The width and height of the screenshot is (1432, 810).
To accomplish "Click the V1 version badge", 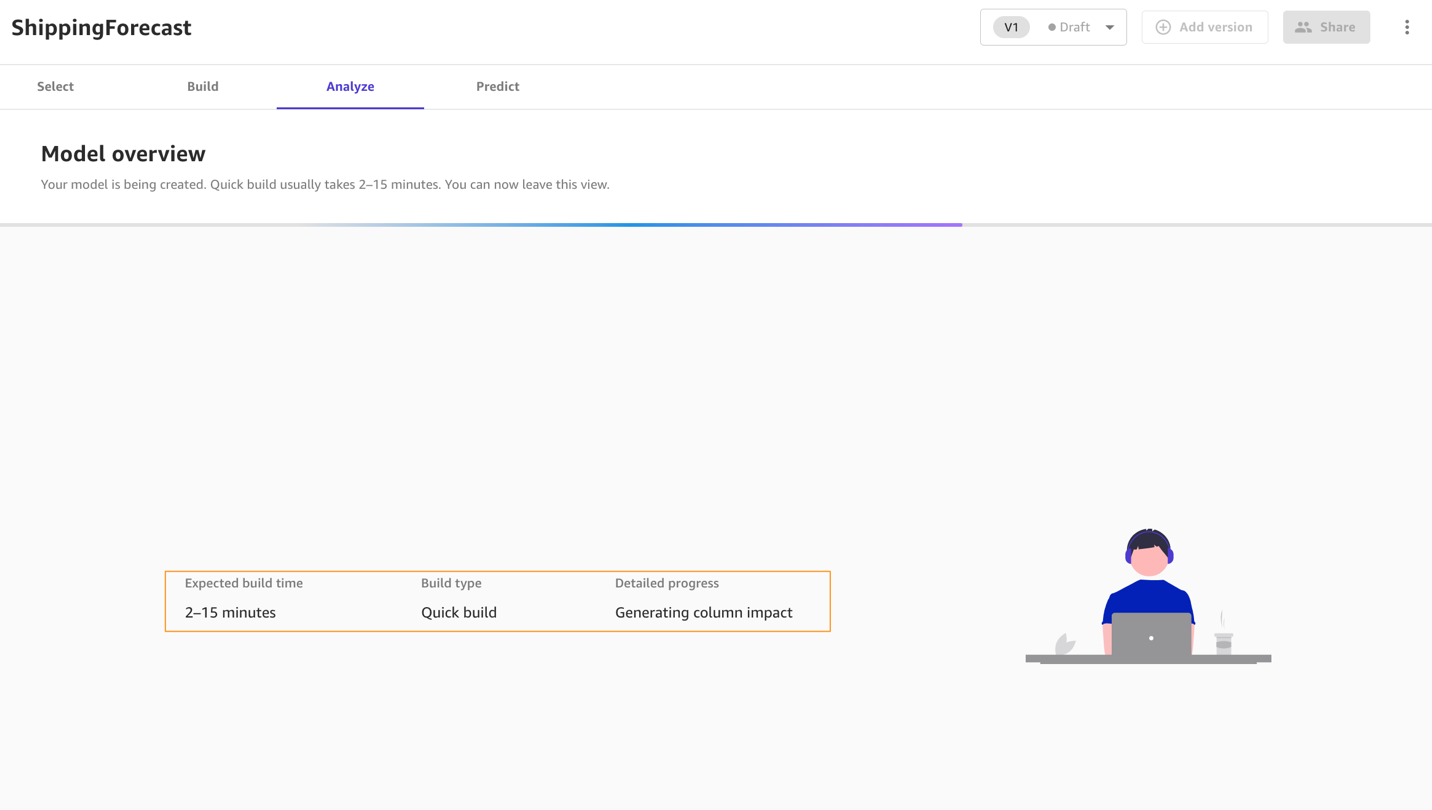I will tap(1011, 28).
